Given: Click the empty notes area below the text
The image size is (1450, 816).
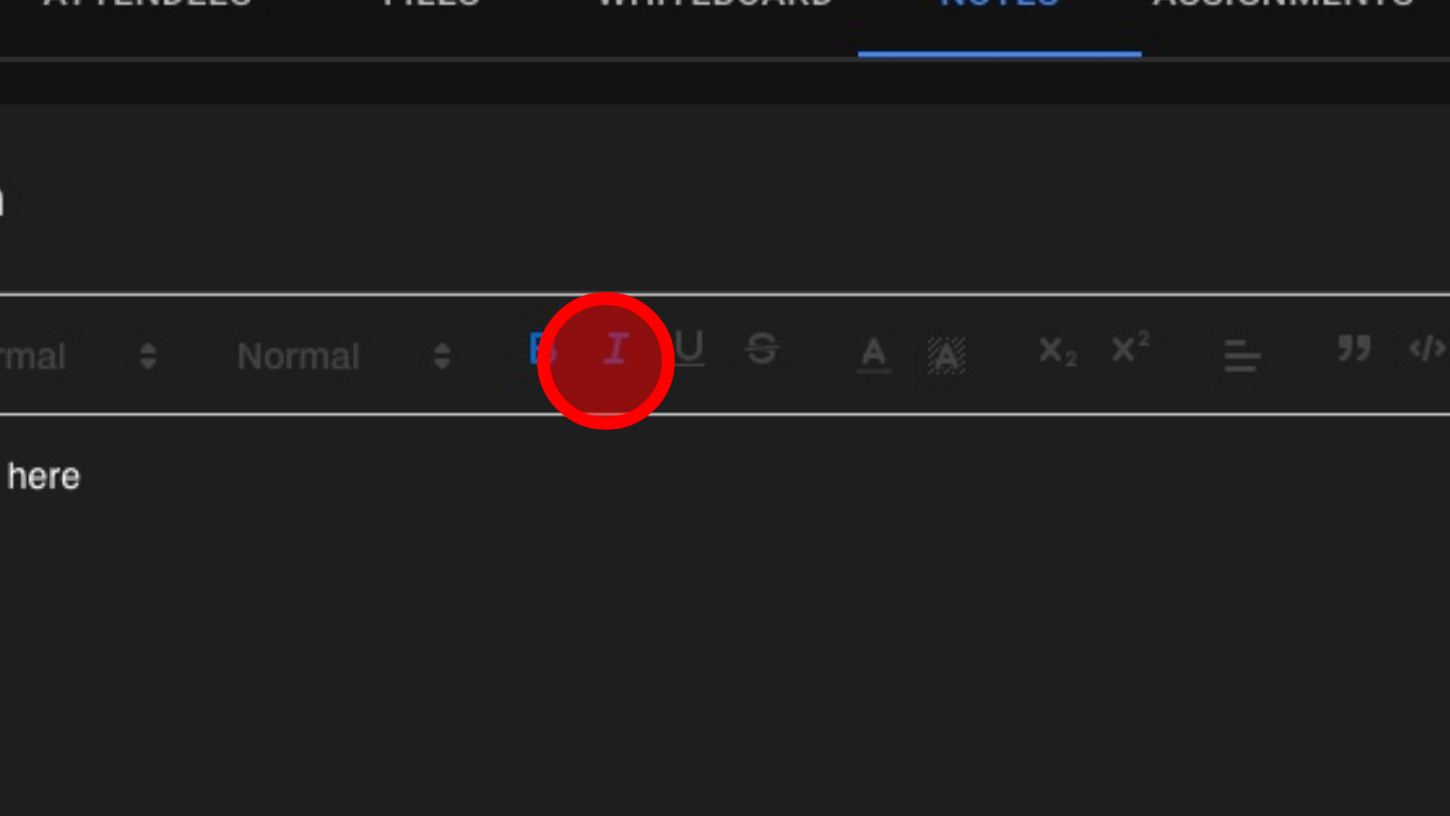Looking at the screenshot, I should click(x=725, y=650).
